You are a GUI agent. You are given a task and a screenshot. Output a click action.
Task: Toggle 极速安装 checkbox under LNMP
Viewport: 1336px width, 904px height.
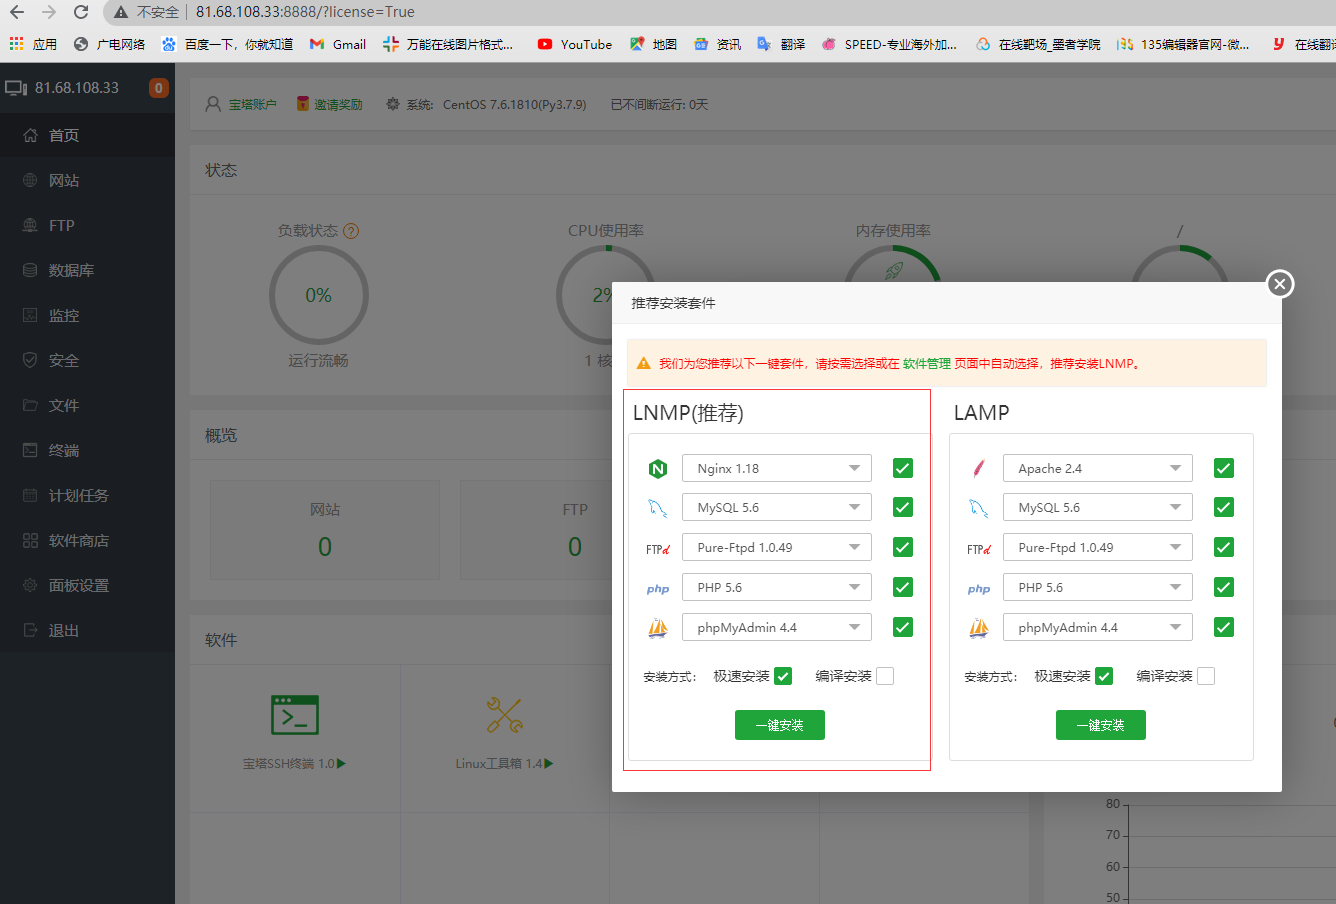pos(783,676)
